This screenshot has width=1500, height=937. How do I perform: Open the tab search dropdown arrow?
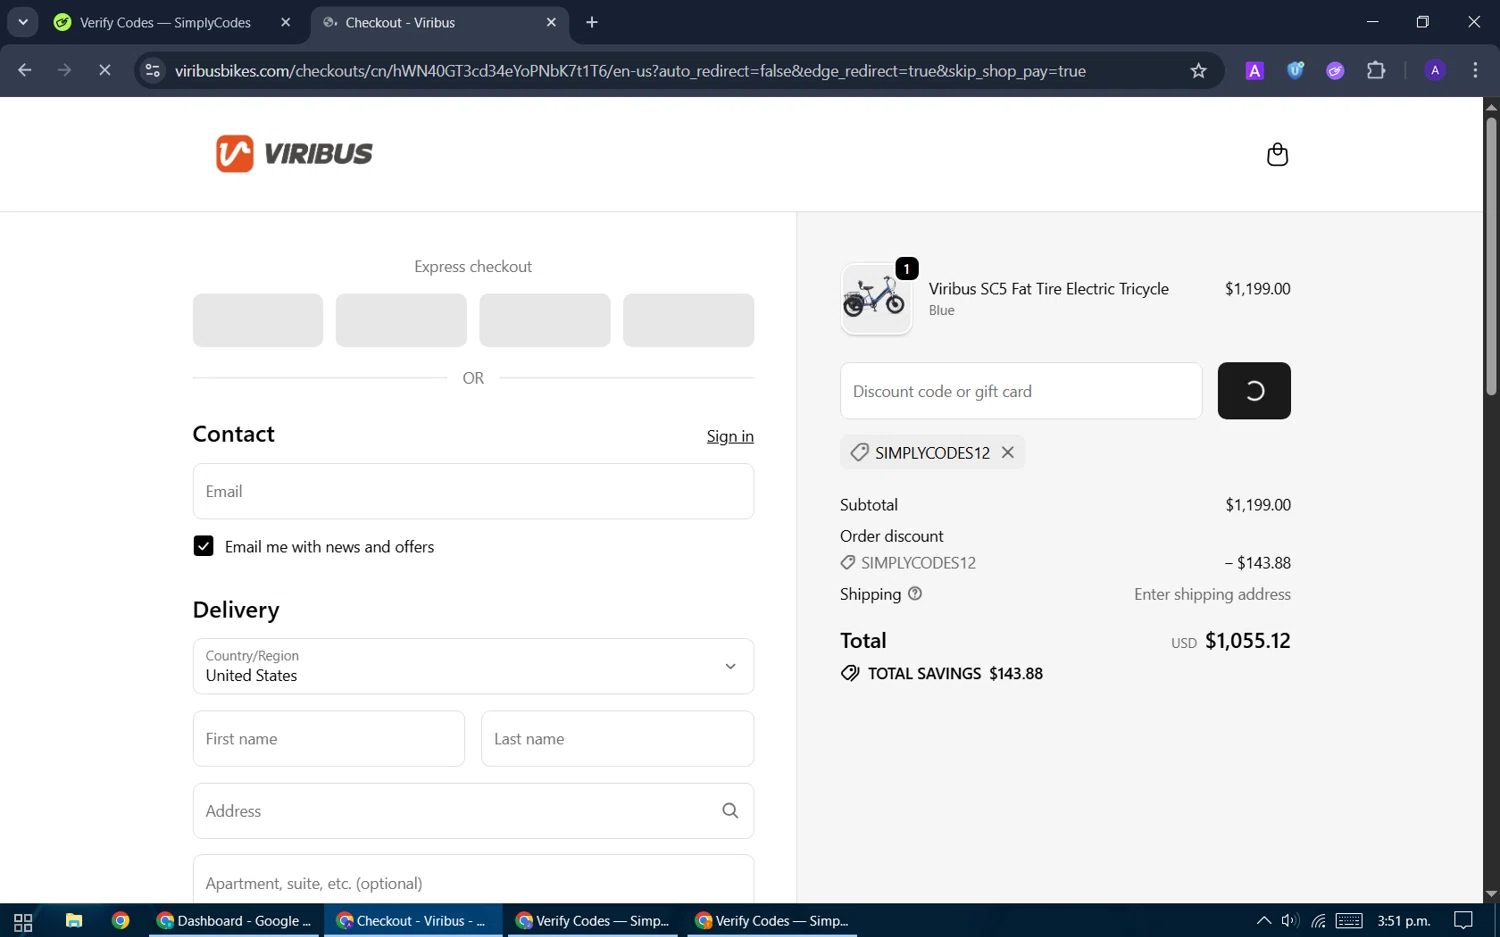click(x=22, y=22)
